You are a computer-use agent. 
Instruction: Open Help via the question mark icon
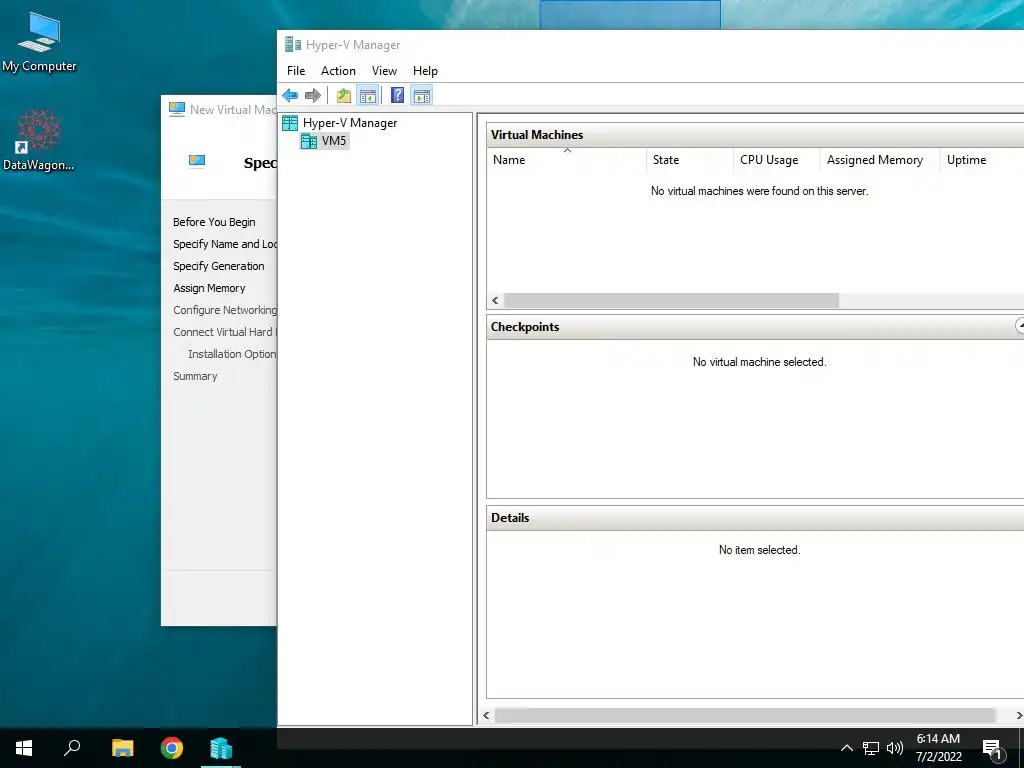[397, 96]
